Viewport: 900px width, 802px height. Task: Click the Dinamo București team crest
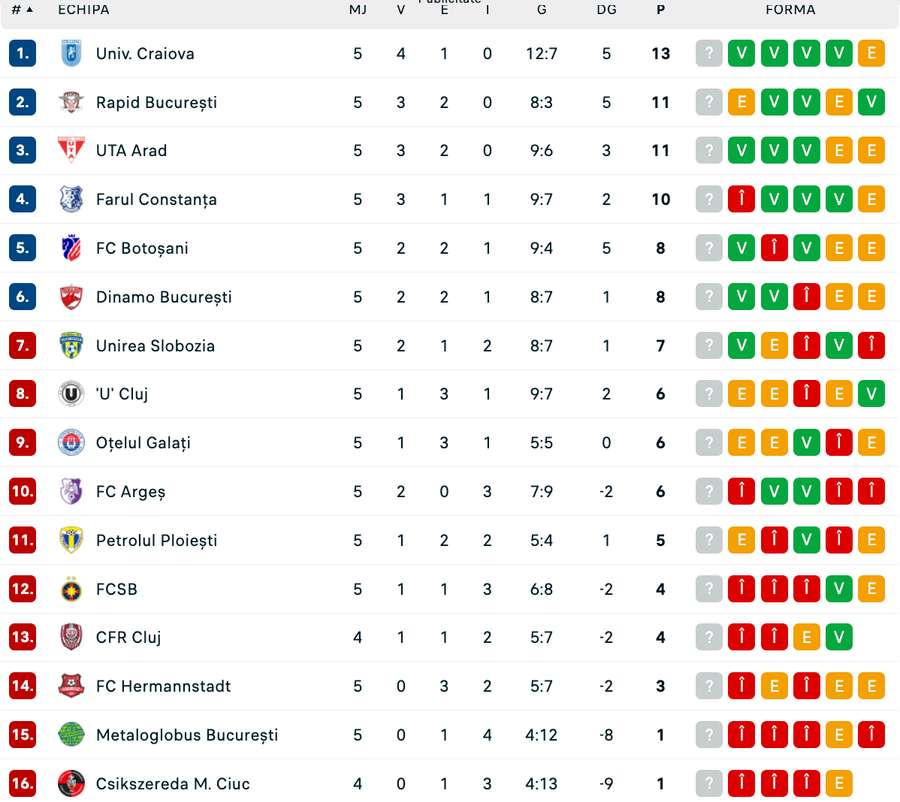point(71,297)
